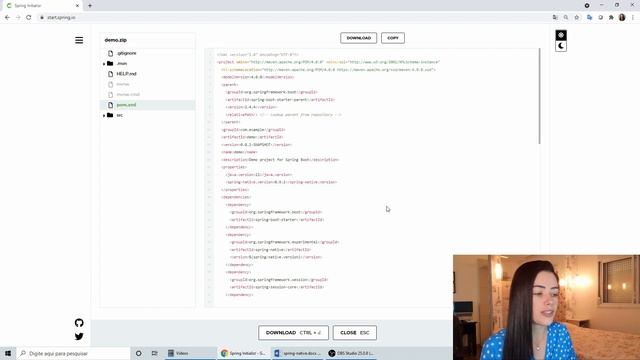Close the Spring Initializr tab
The height and width of the screenshot is (360, 640).
pos(77,6)
